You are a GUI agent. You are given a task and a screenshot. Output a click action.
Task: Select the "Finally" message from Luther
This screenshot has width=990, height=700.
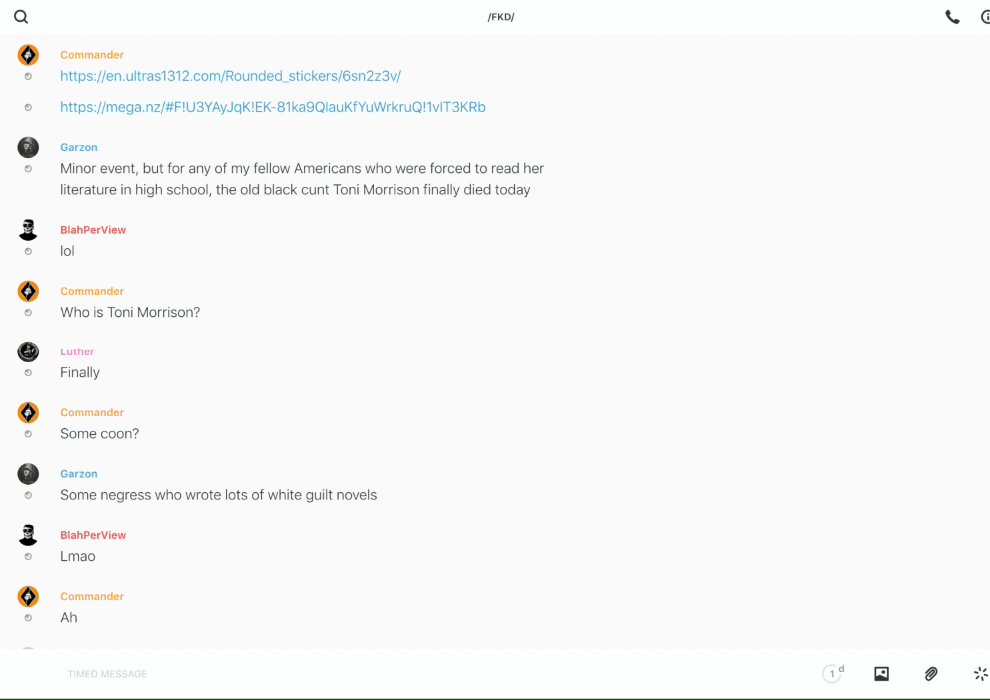[80, 373]
